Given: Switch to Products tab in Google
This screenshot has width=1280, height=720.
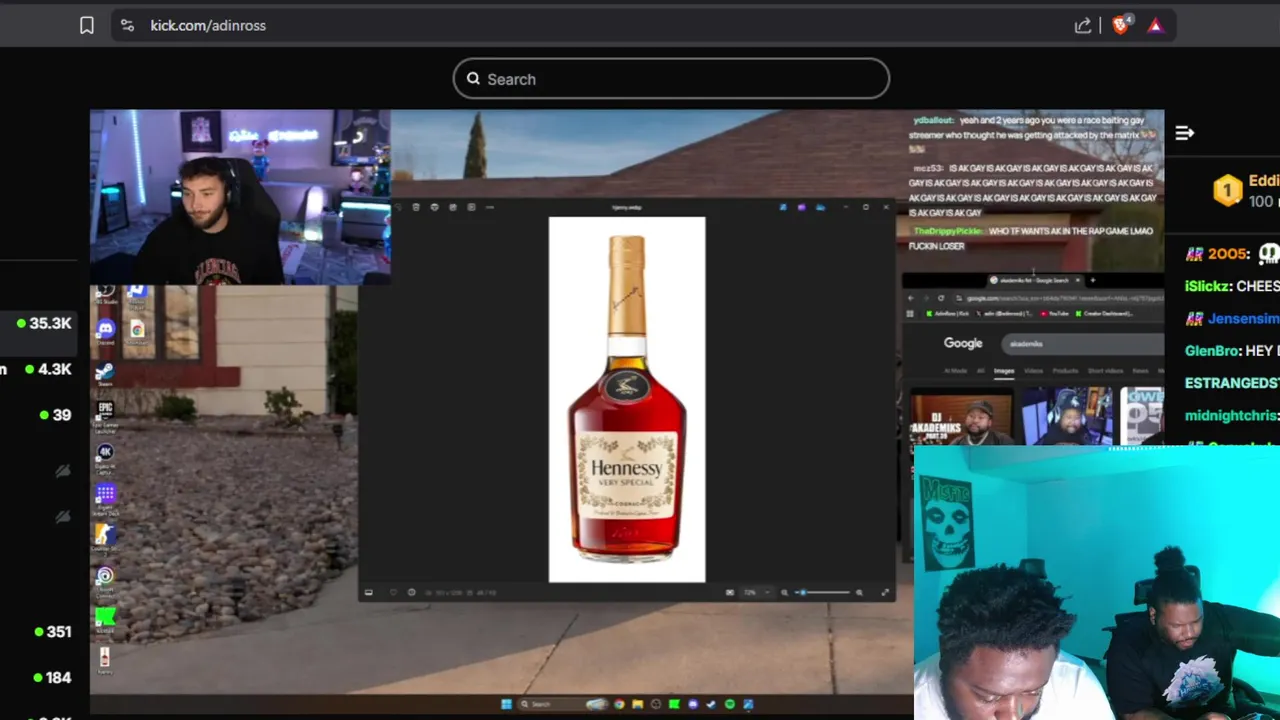Looking at the screenshot, I should (x=1066, y=371).
